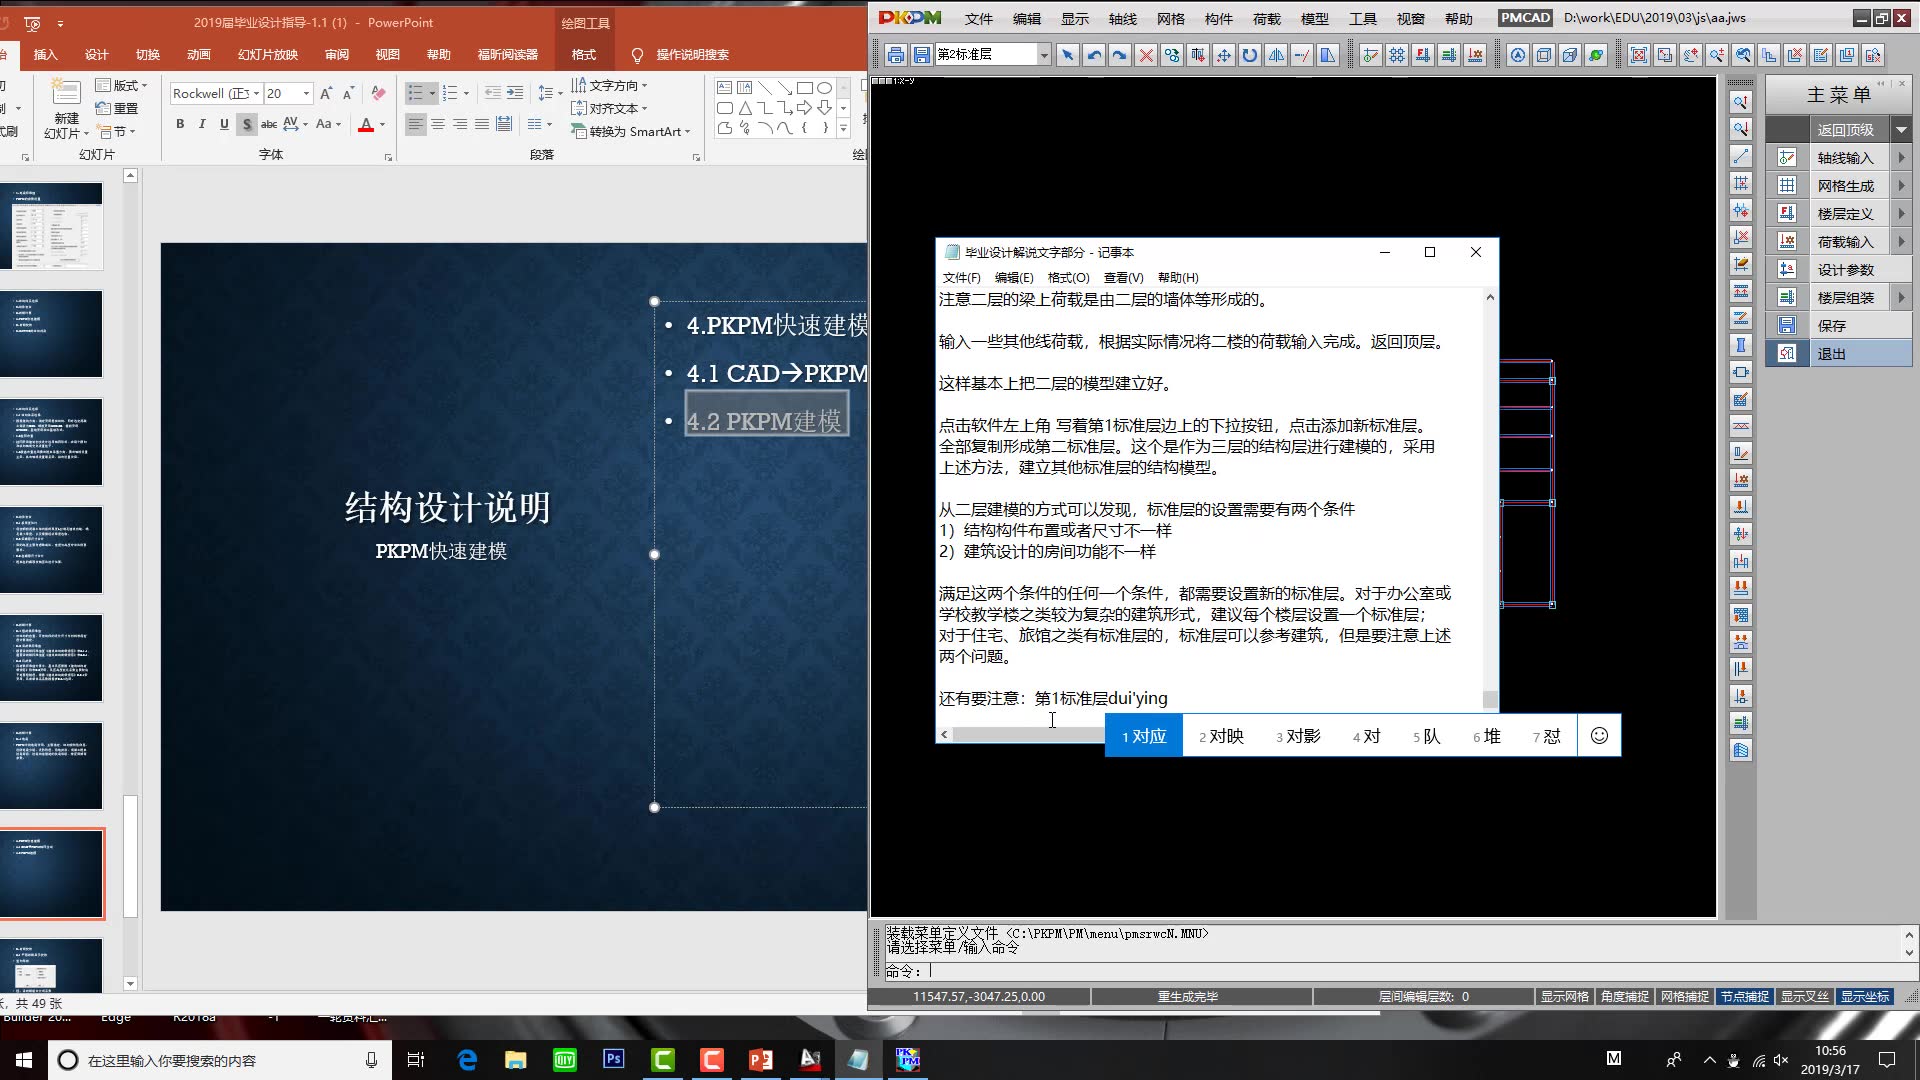Click the 3D box view icon in PKPM toolbar
Image resolution: width=1920 pixels, height=1080 pixels.
point(1570,55)
